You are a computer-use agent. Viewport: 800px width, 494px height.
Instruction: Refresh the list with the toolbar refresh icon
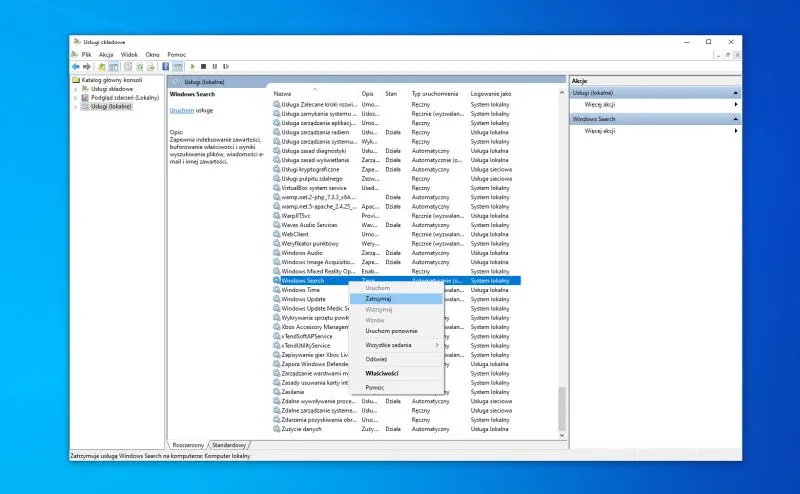(x=139, y=67)
